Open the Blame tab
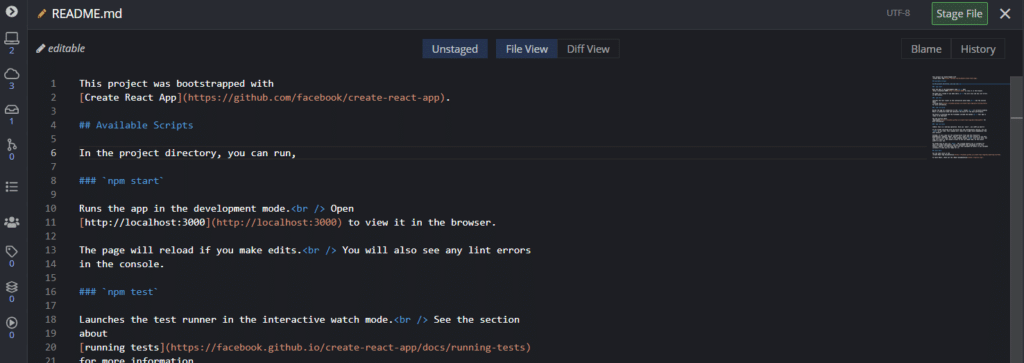This screenshot has height=363, width=1024. click(926, 49)
